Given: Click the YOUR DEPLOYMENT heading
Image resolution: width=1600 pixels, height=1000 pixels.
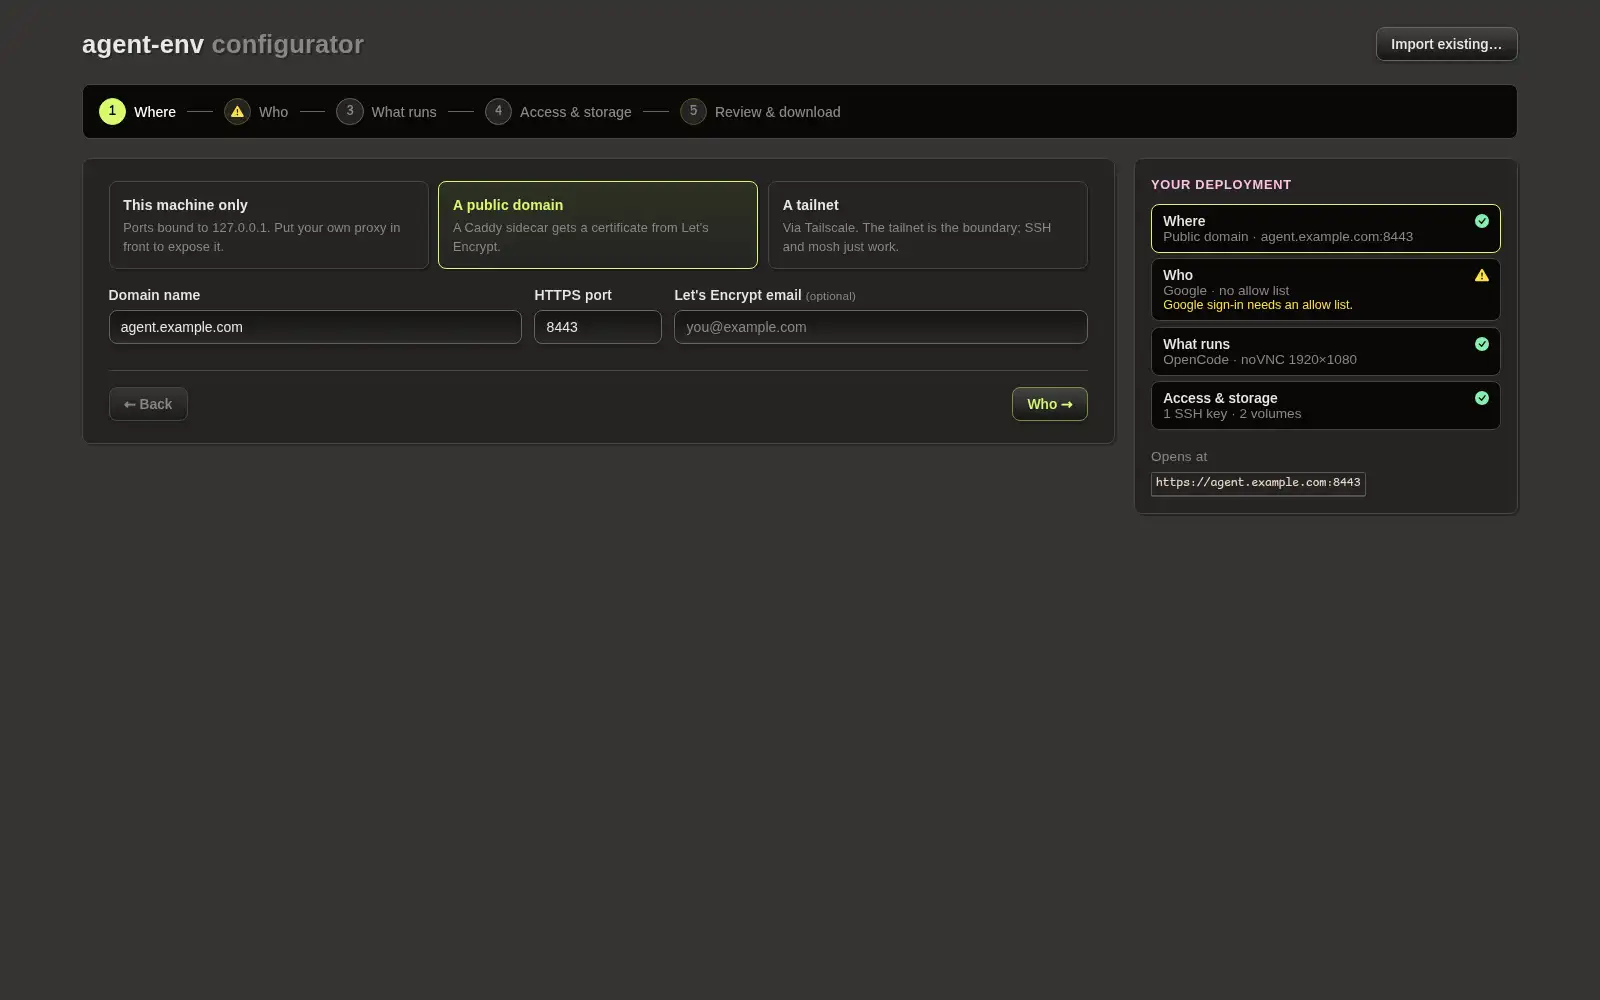Looking at the screenshot, I should pos(1221,184).
